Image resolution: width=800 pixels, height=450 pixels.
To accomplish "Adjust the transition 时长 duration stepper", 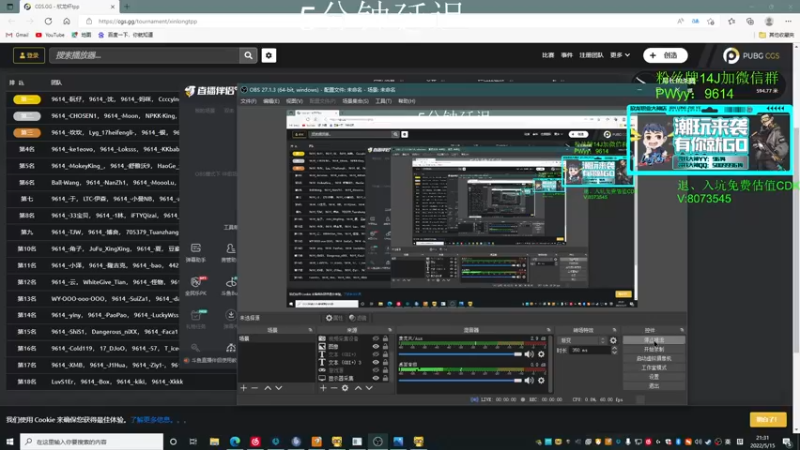I will point(614,351).
